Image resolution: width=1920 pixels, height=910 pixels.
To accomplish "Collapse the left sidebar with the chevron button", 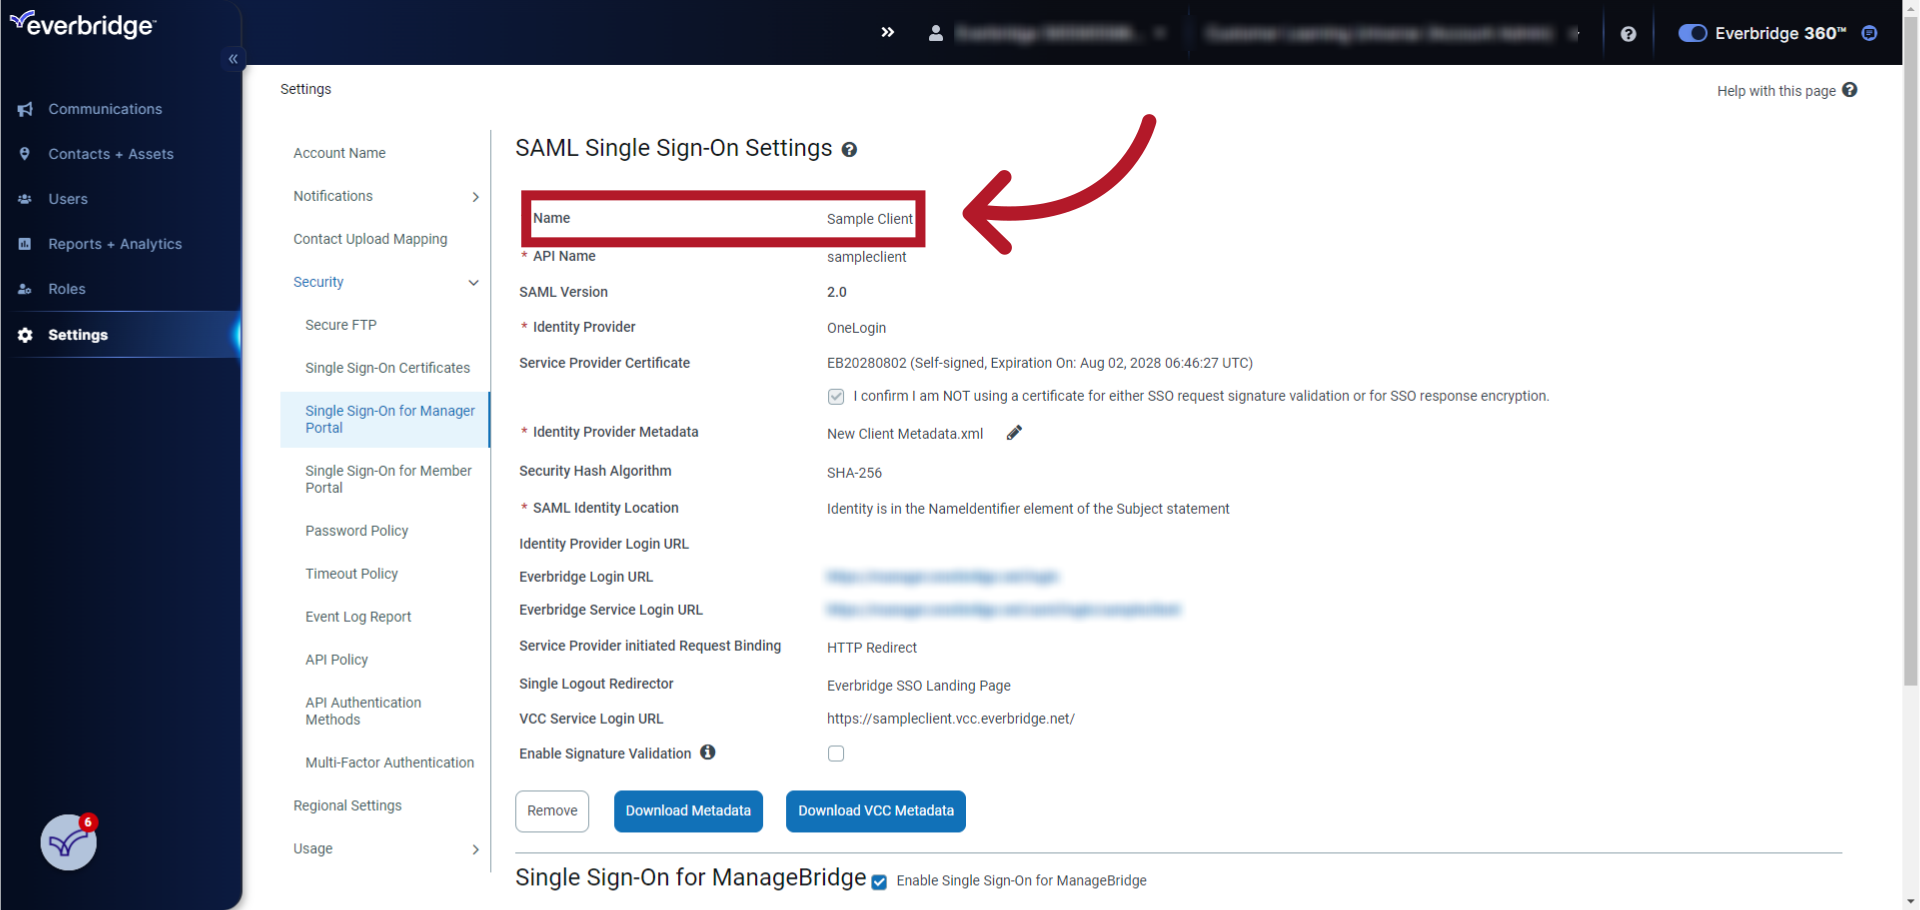I will point(233,58).
